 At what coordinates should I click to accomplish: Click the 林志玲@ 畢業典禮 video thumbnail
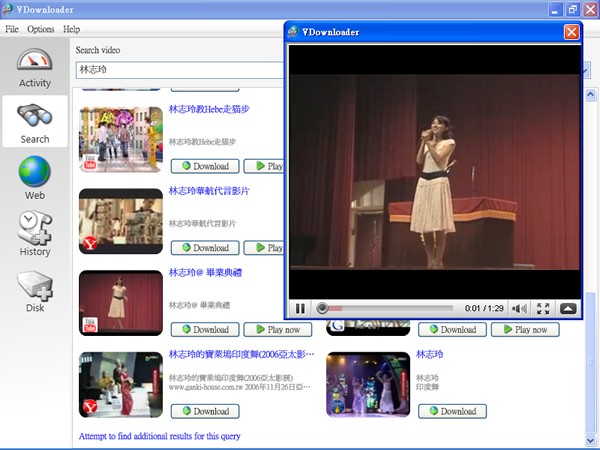click(120, 303)
